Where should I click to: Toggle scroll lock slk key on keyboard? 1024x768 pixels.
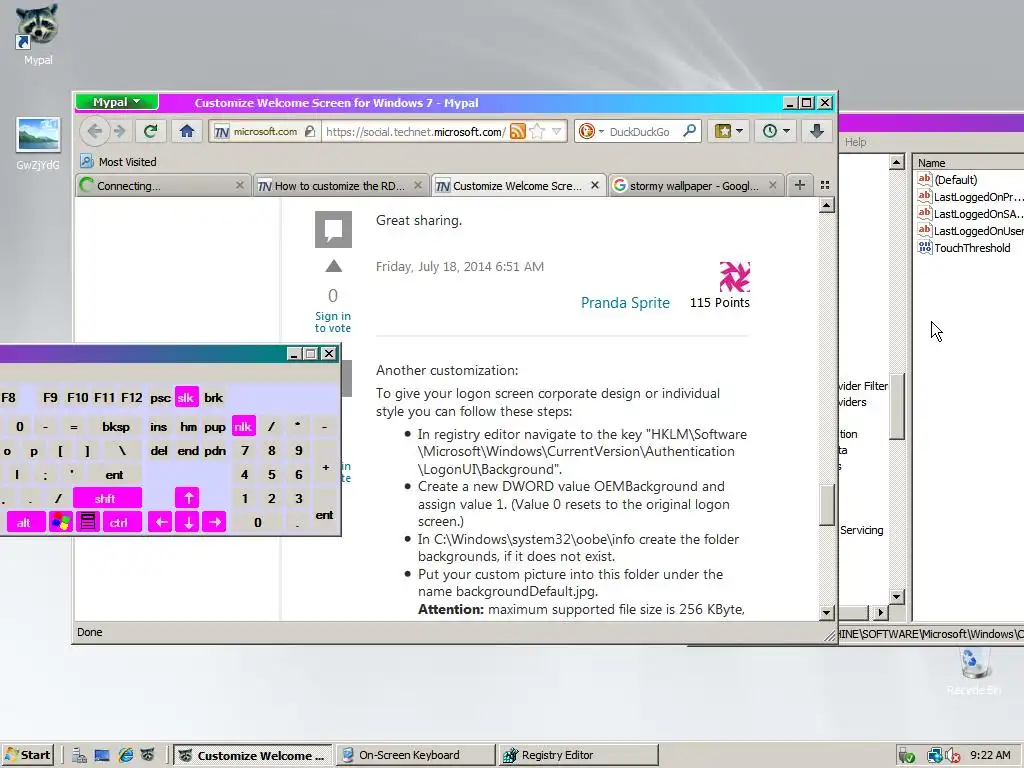coord(186,398)
